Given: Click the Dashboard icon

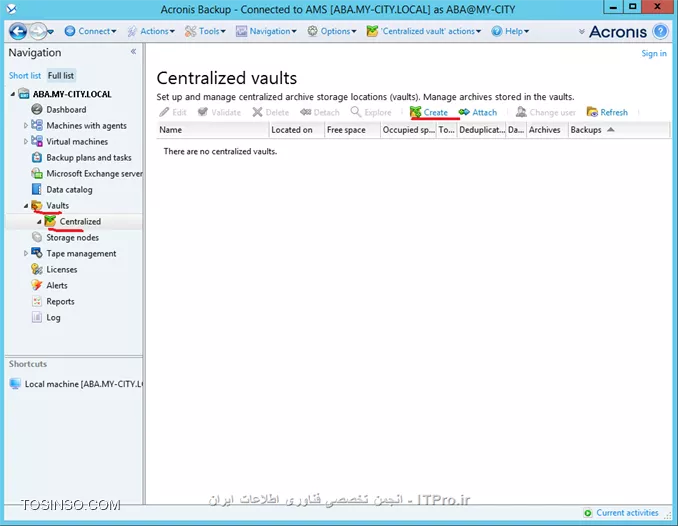Looking at the screenshot, I should coord(37,109).
